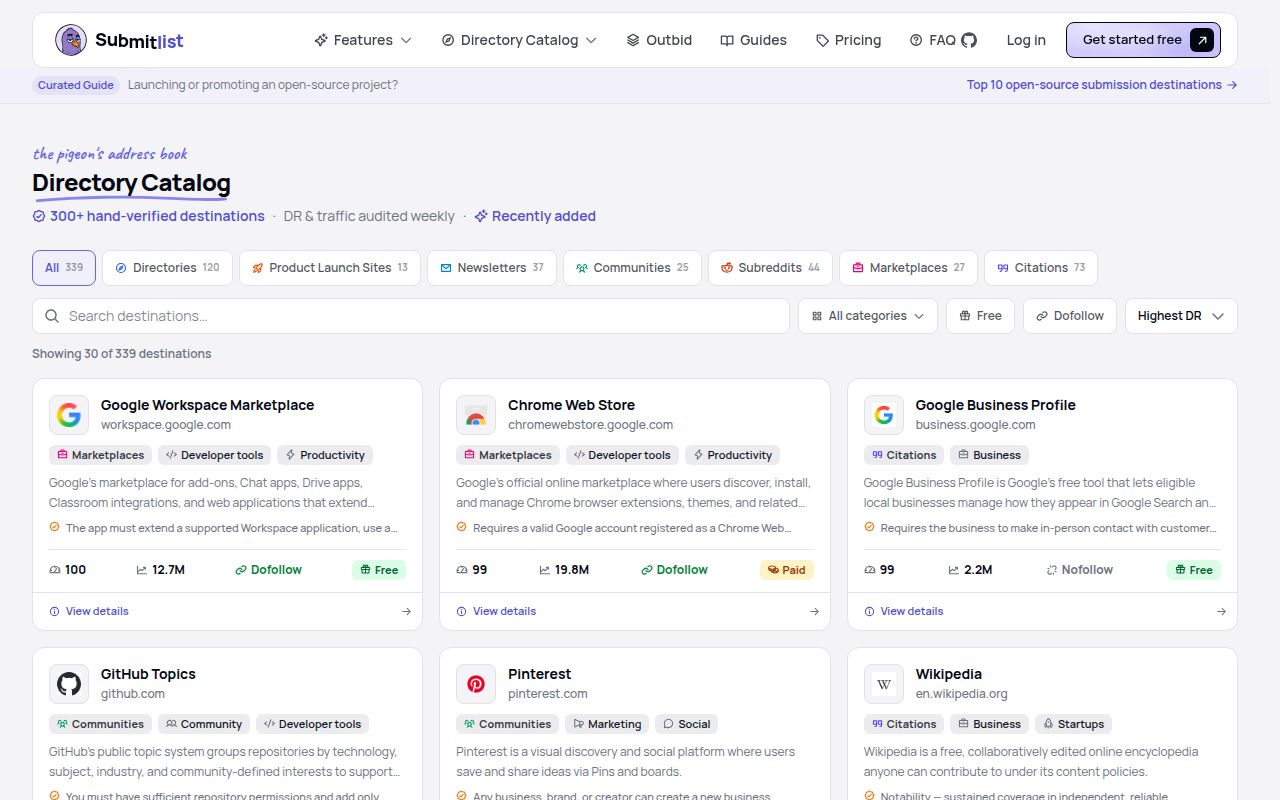Click Get started free button

pyautogui.click(x=1143, y=40)
